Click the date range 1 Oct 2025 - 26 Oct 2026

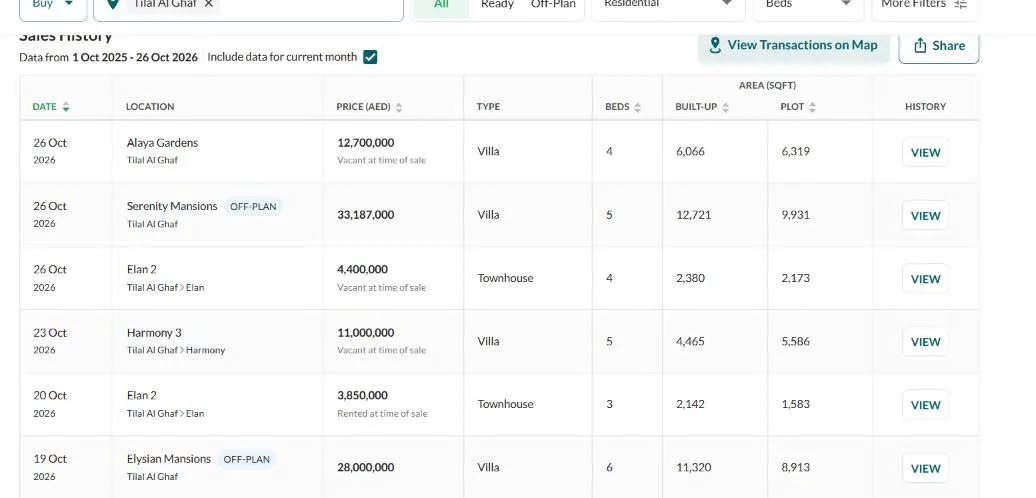point(135,57)
